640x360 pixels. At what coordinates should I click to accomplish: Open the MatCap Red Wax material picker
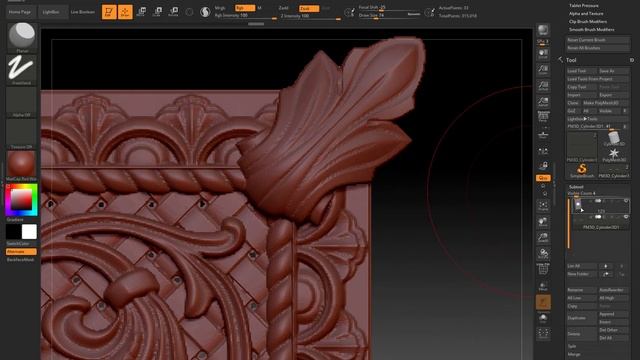pos(22,165)
